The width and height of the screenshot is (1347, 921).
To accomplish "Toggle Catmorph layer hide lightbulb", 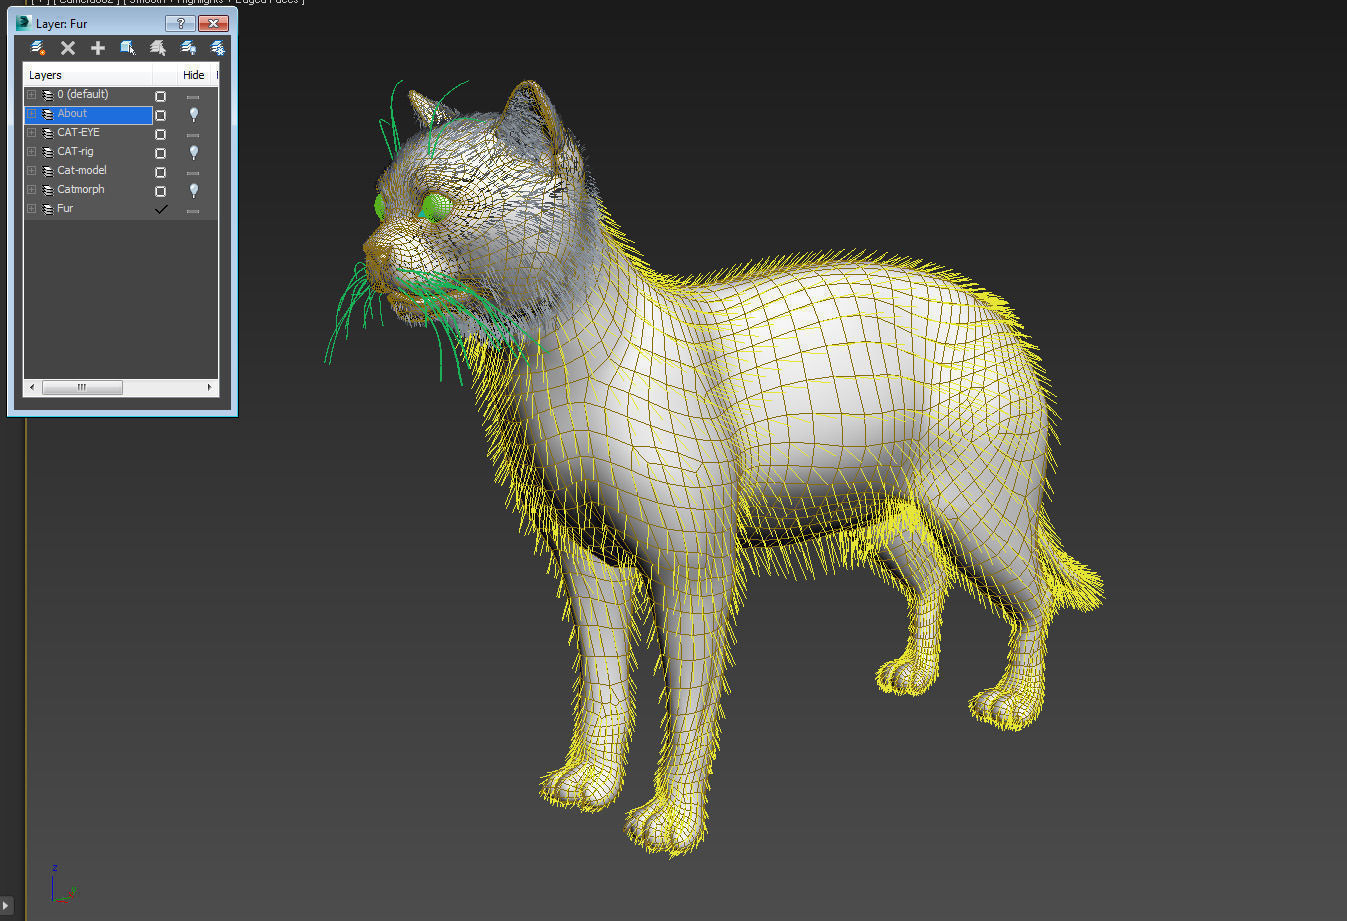I will click(x=193, y=190).
